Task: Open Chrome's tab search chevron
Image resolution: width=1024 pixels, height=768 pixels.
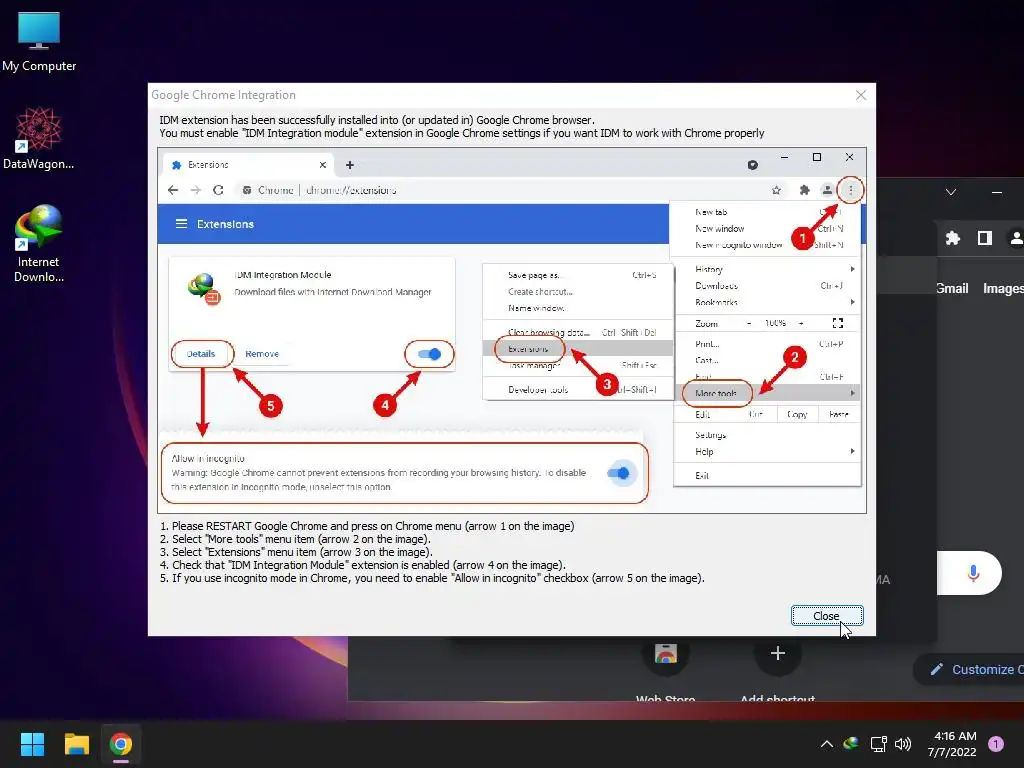Action: (x=951, y=192)
